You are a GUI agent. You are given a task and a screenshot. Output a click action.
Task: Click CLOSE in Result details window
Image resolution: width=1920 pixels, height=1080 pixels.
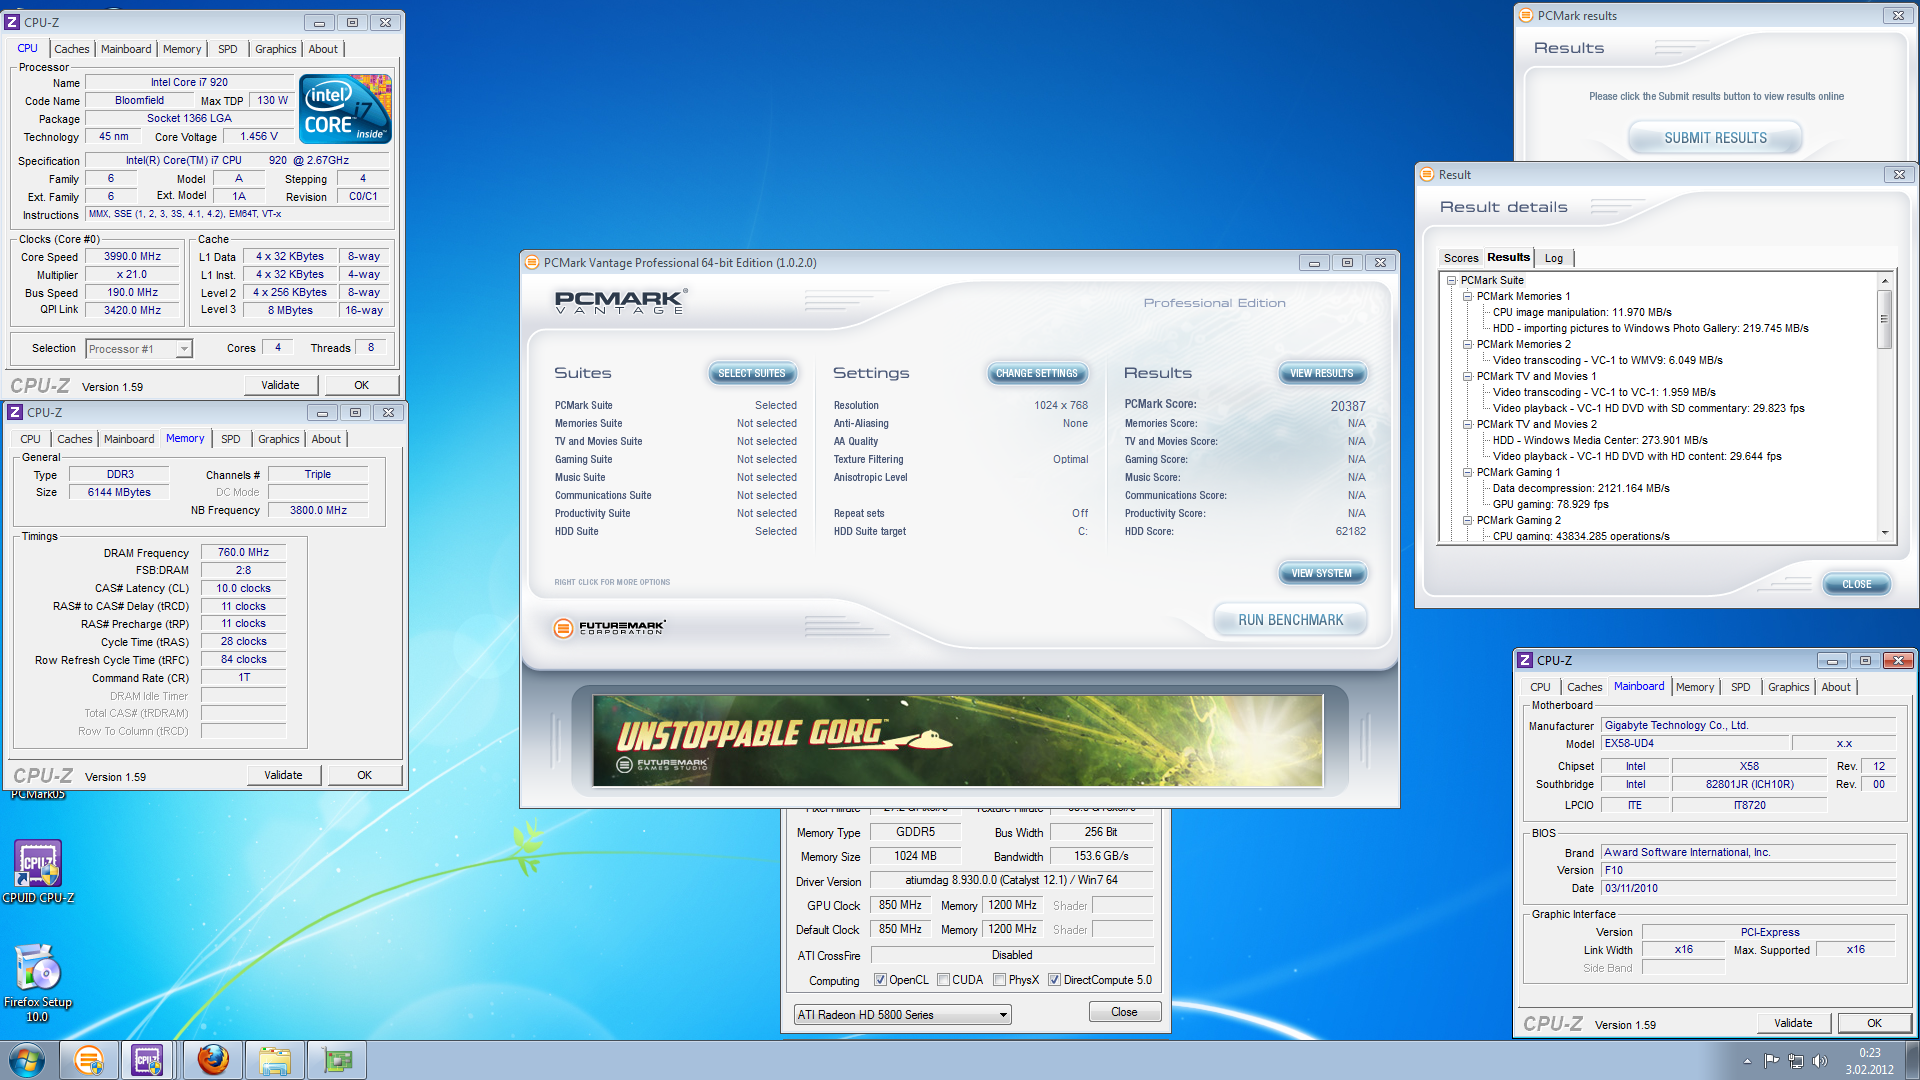click(1856, 584)
